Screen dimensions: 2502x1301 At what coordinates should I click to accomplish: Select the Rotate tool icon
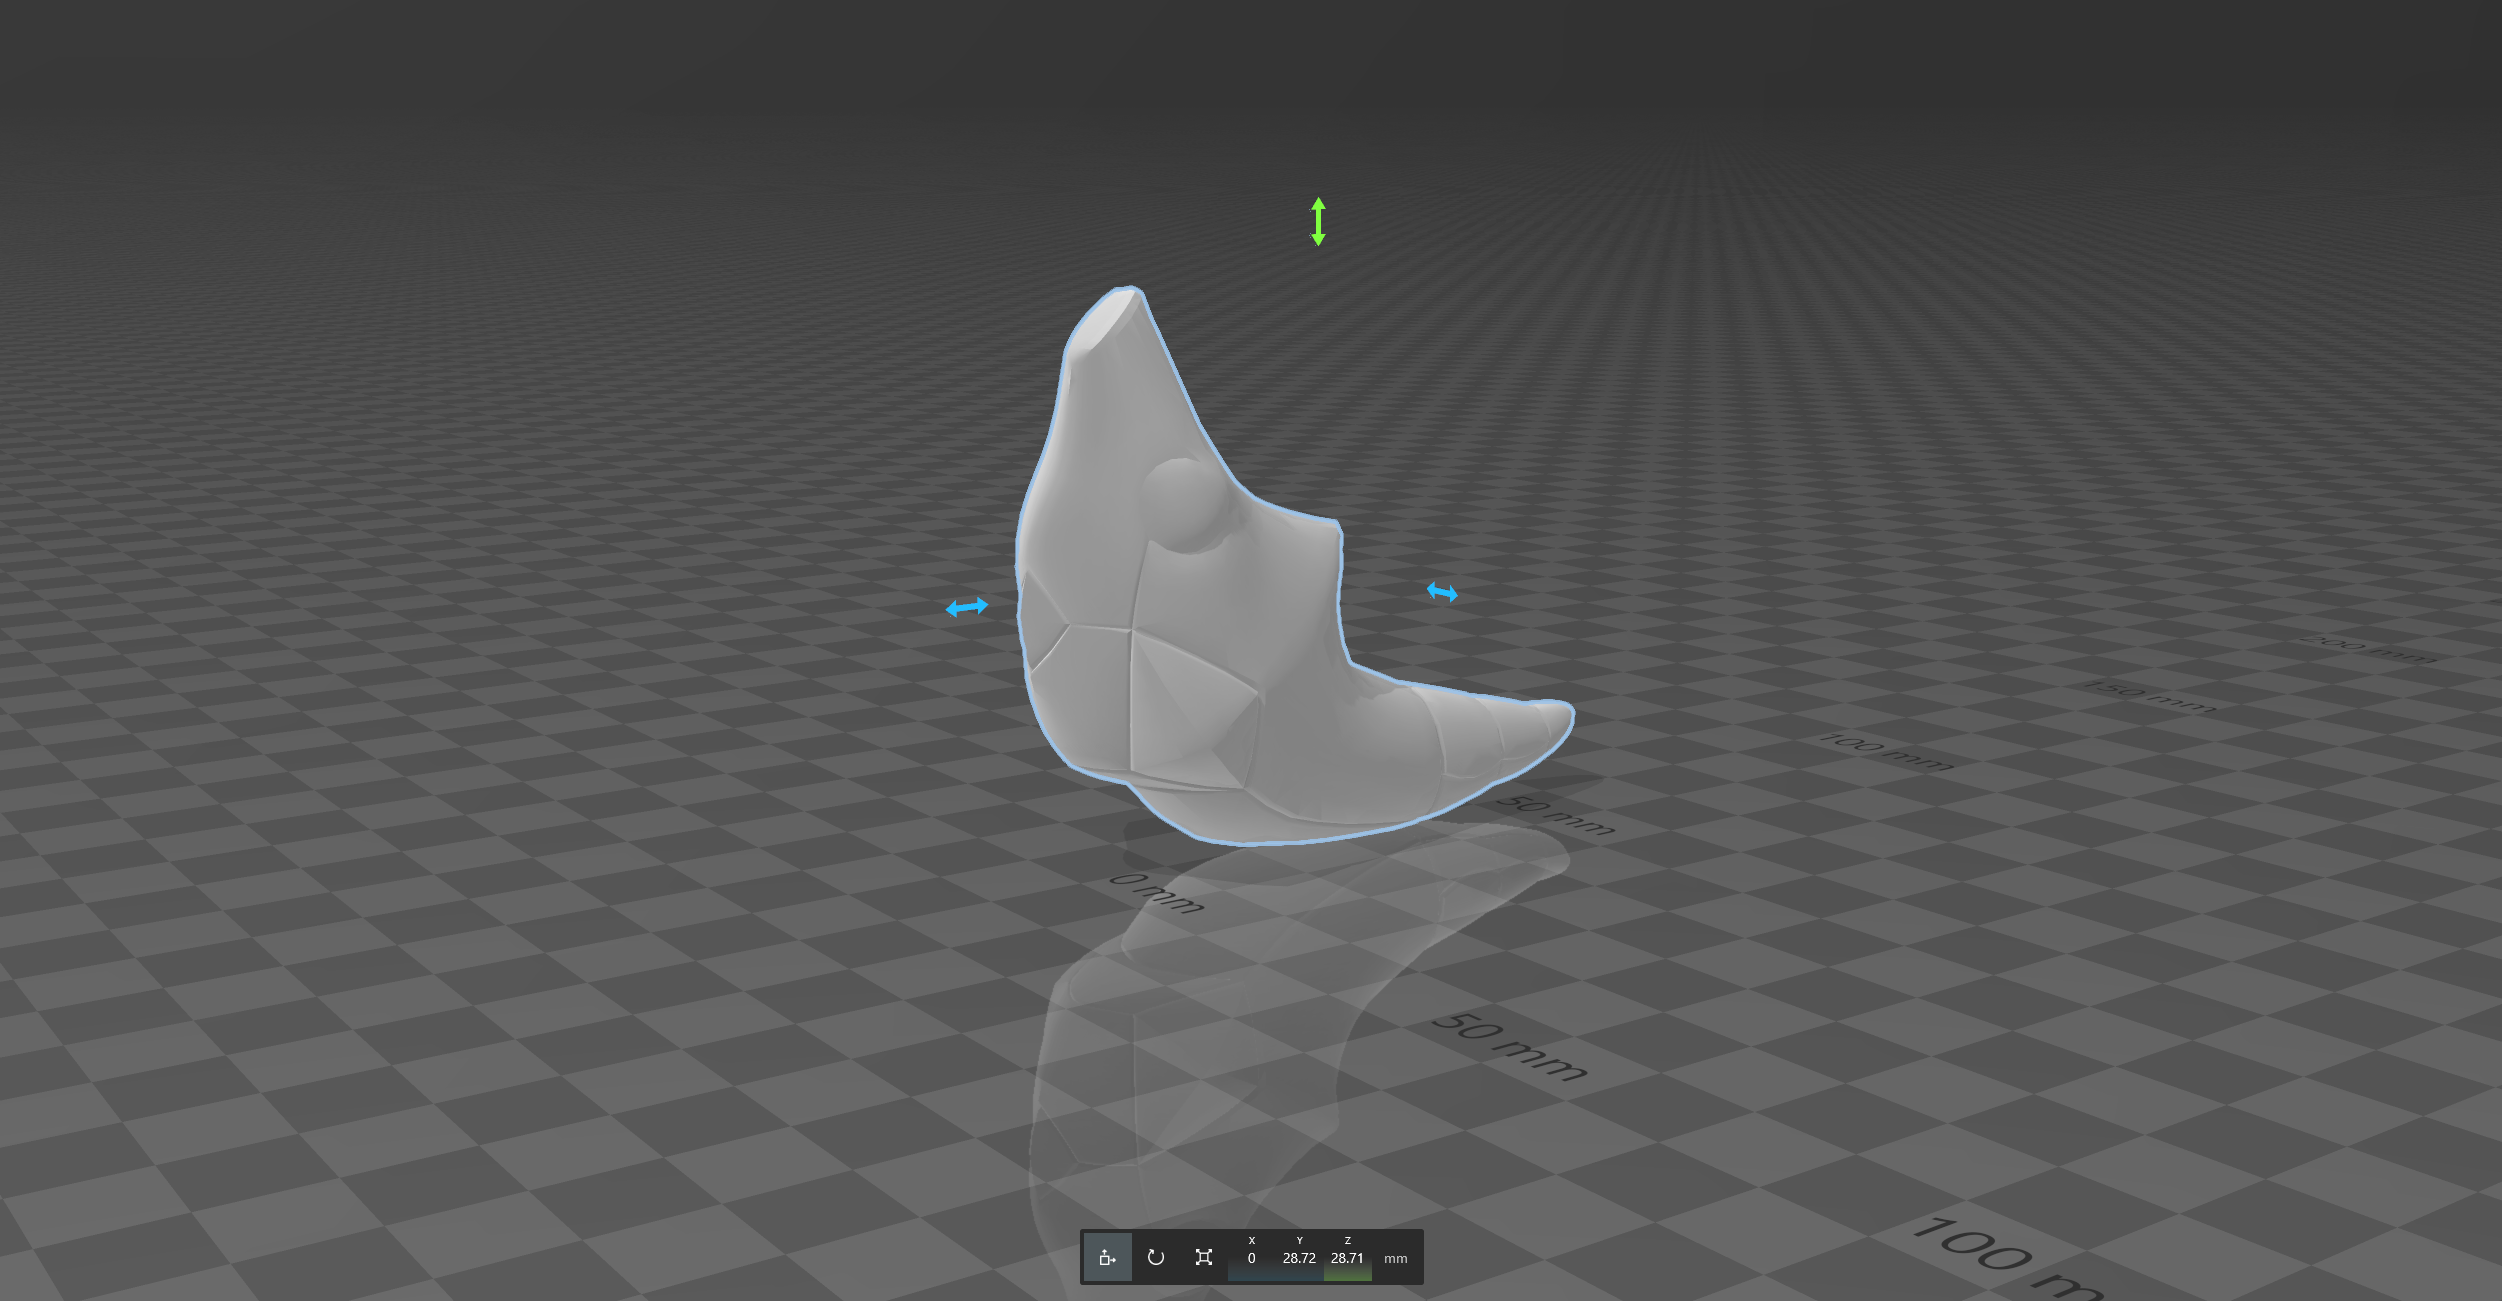[x=1155, y=1257]
